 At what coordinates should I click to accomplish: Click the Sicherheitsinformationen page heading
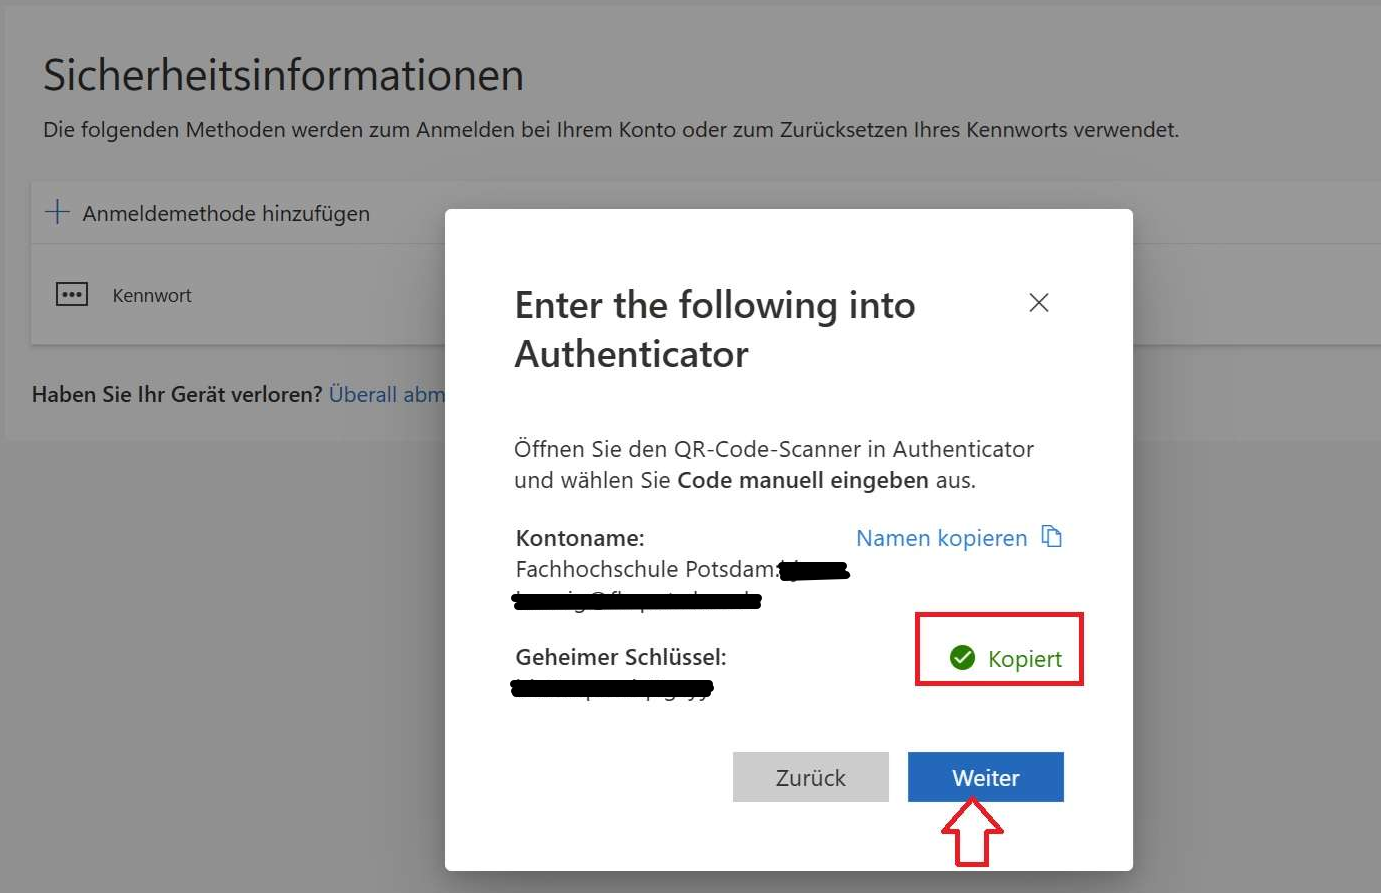click(283, 75)
